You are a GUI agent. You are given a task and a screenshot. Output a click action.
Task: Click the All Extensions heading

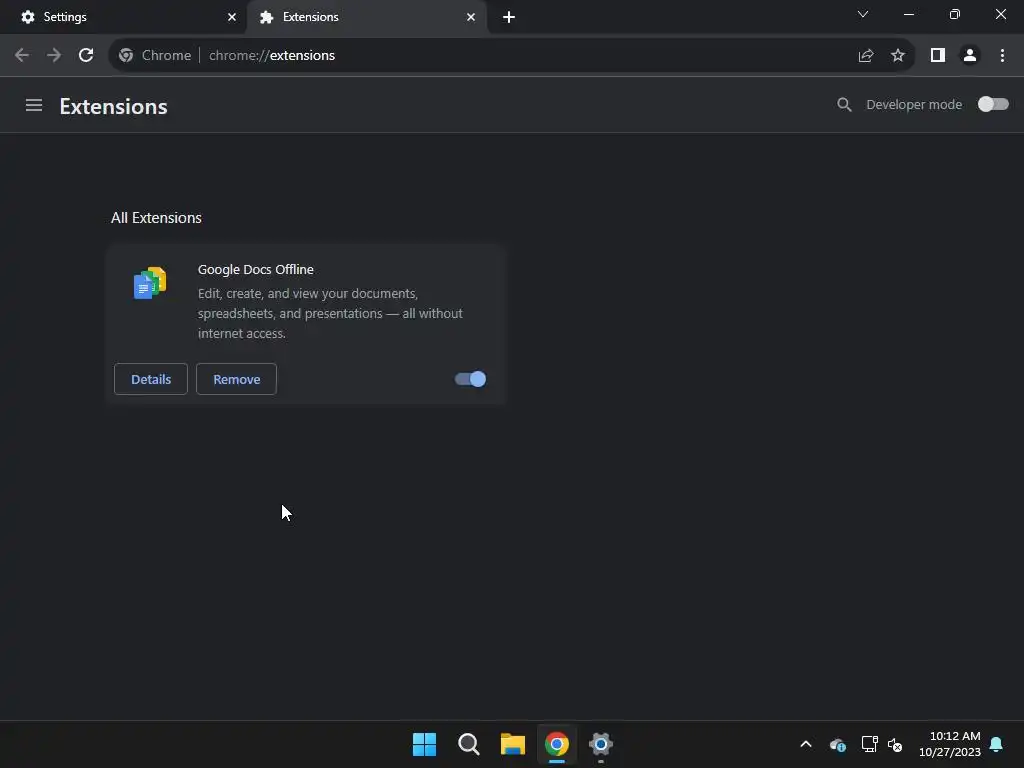156,217
